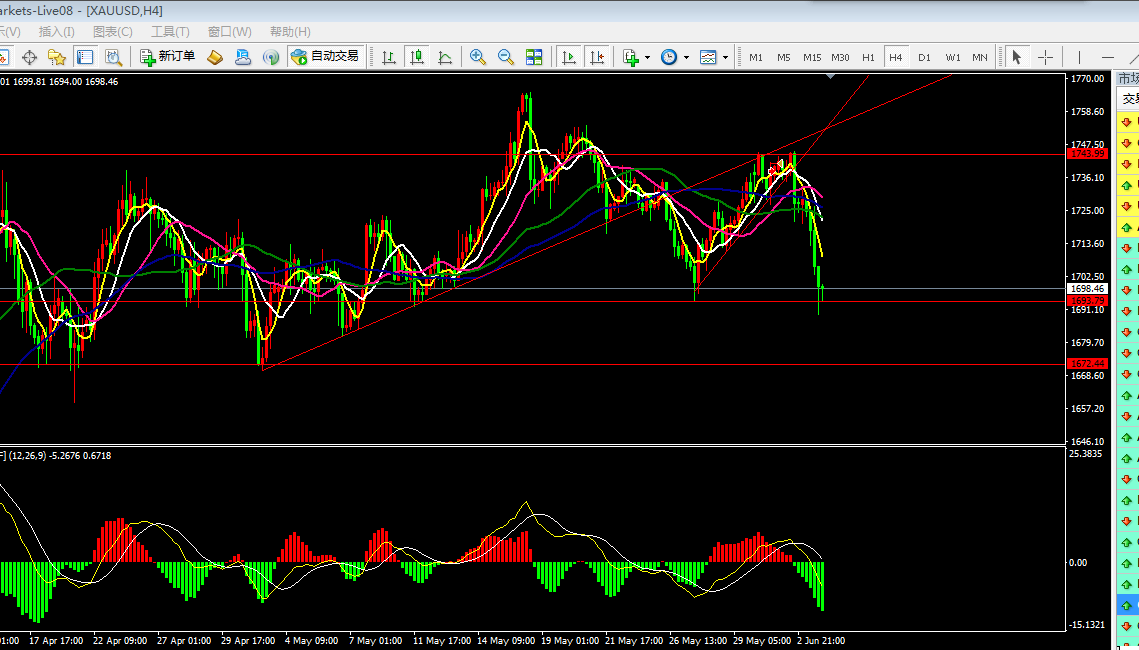Click the chart shift triangle marker
1139x650 pixels.
coord(831,76)
